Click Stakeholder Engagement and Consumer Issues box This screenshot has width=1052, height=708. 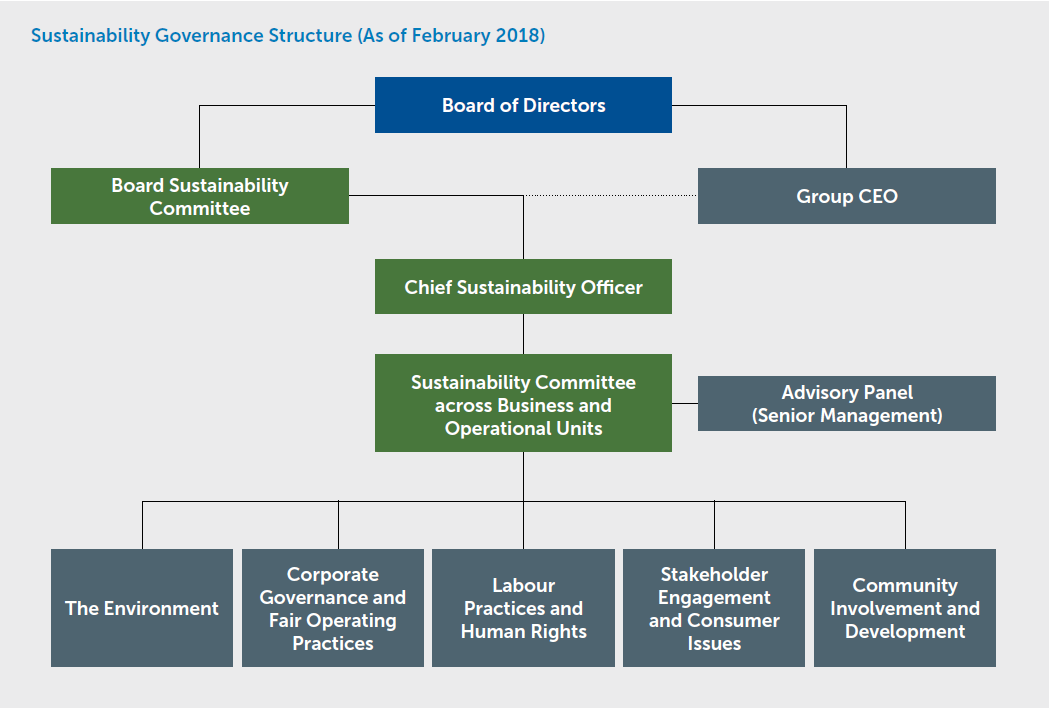714,608
